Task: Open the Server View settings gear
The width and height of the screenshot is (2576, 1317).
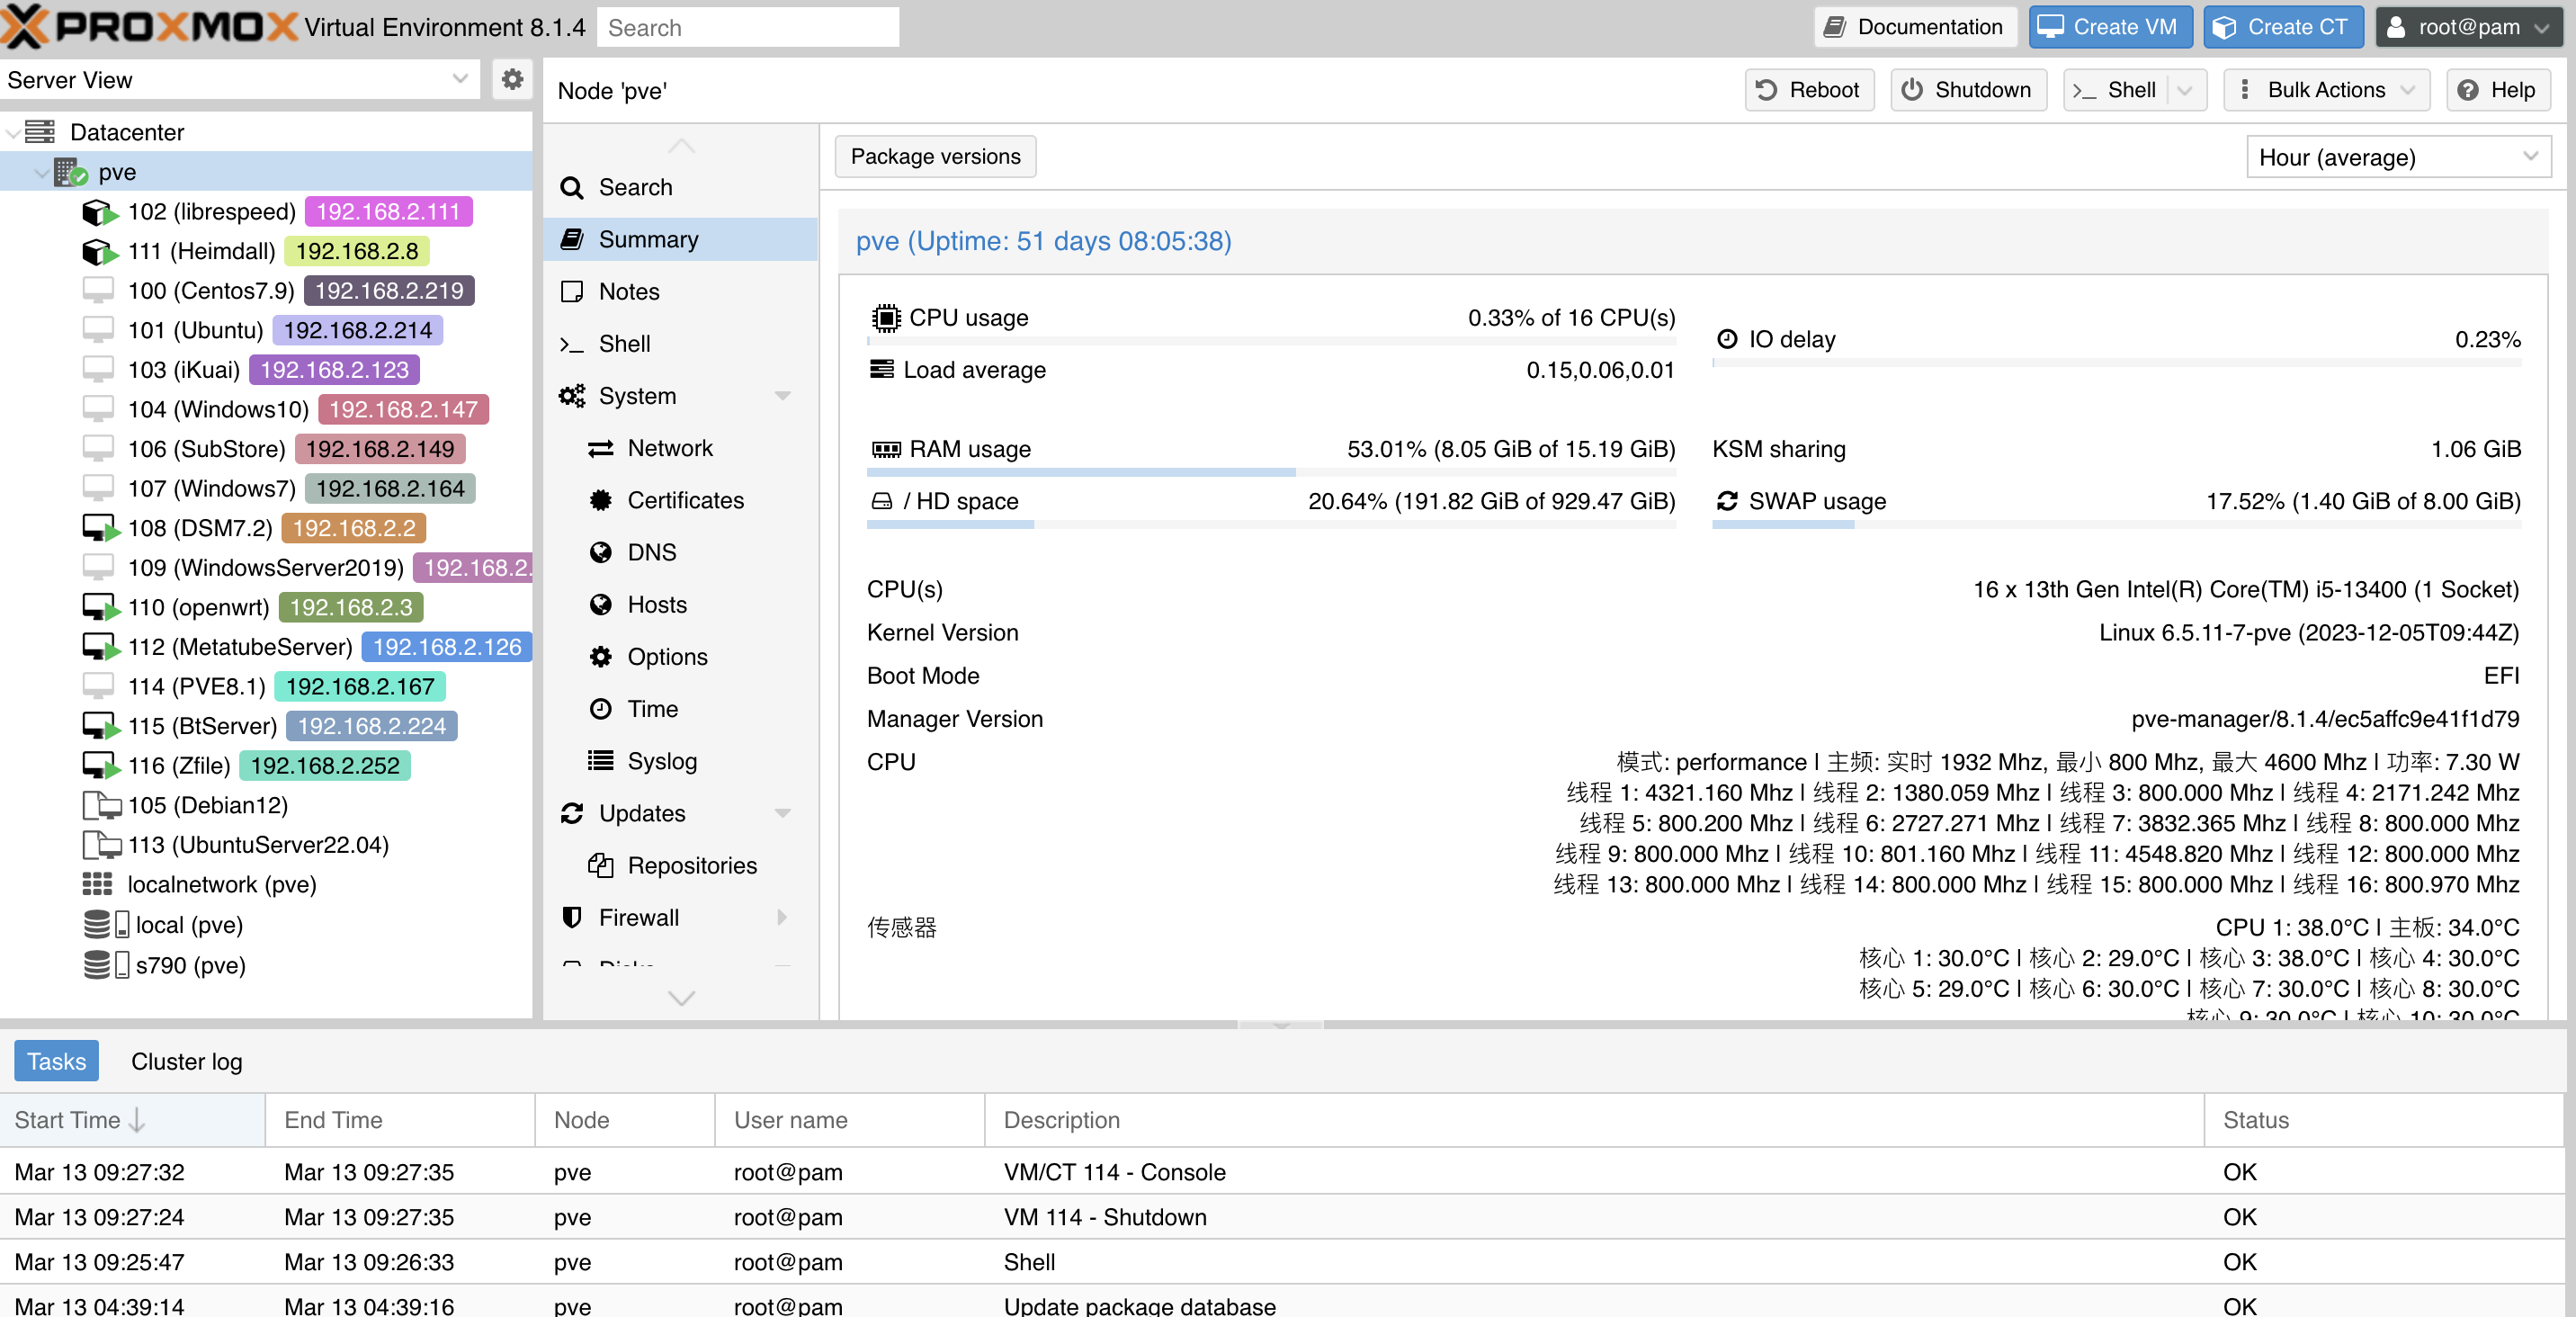Action: click(x=512, y=79)
